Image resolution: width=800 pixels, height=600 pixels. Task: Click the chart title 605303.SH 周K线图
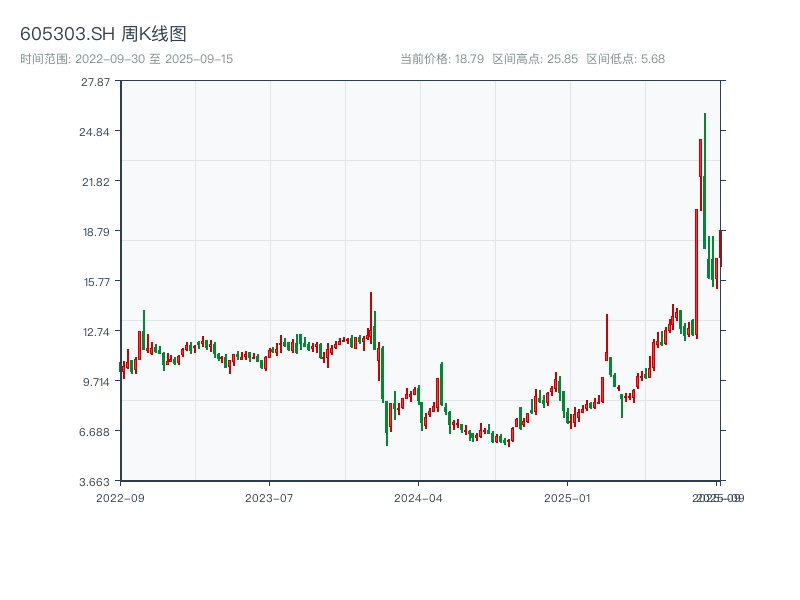103,34
